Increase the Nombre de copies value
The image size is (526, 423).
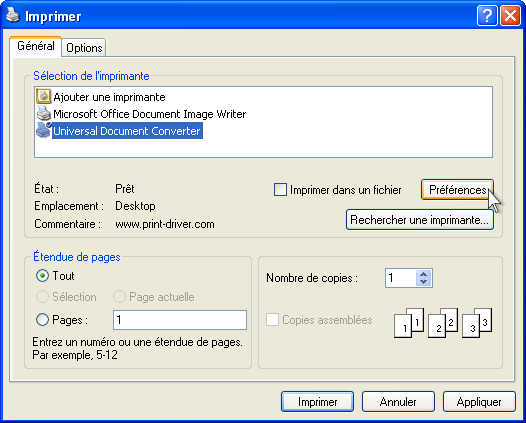423,274
